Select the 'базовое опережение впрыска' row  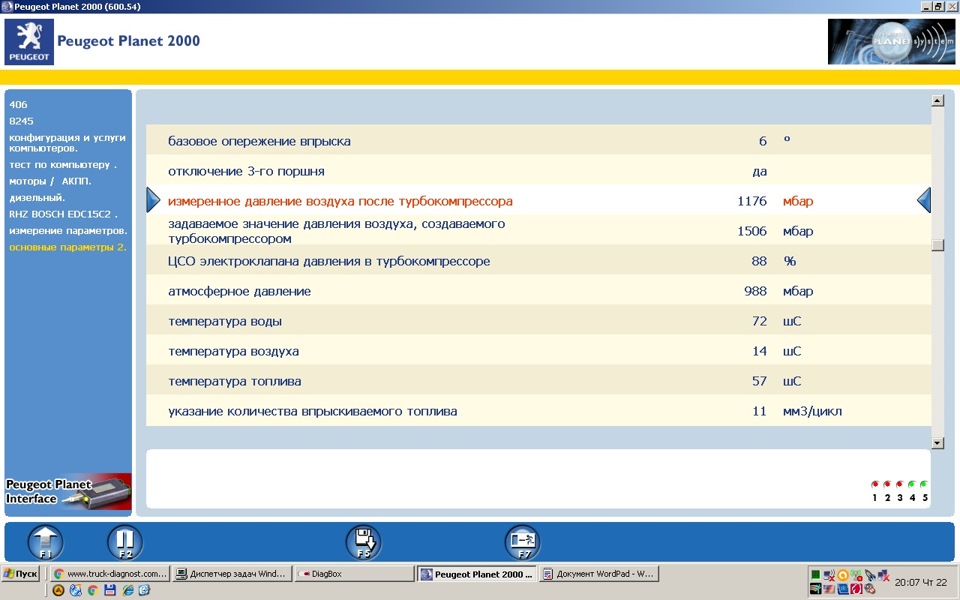(539, 141)
